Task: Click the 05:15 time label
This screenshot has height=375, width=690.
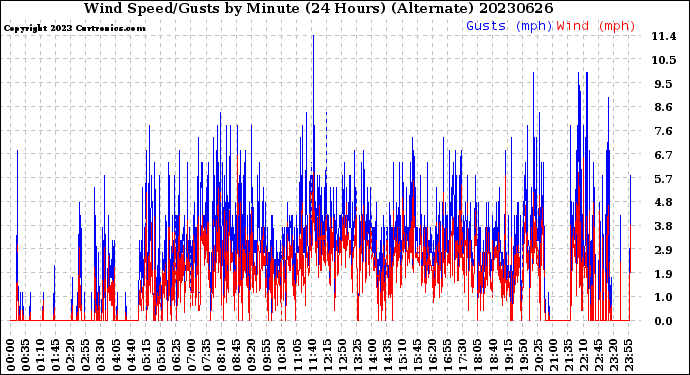Action: 146,355
